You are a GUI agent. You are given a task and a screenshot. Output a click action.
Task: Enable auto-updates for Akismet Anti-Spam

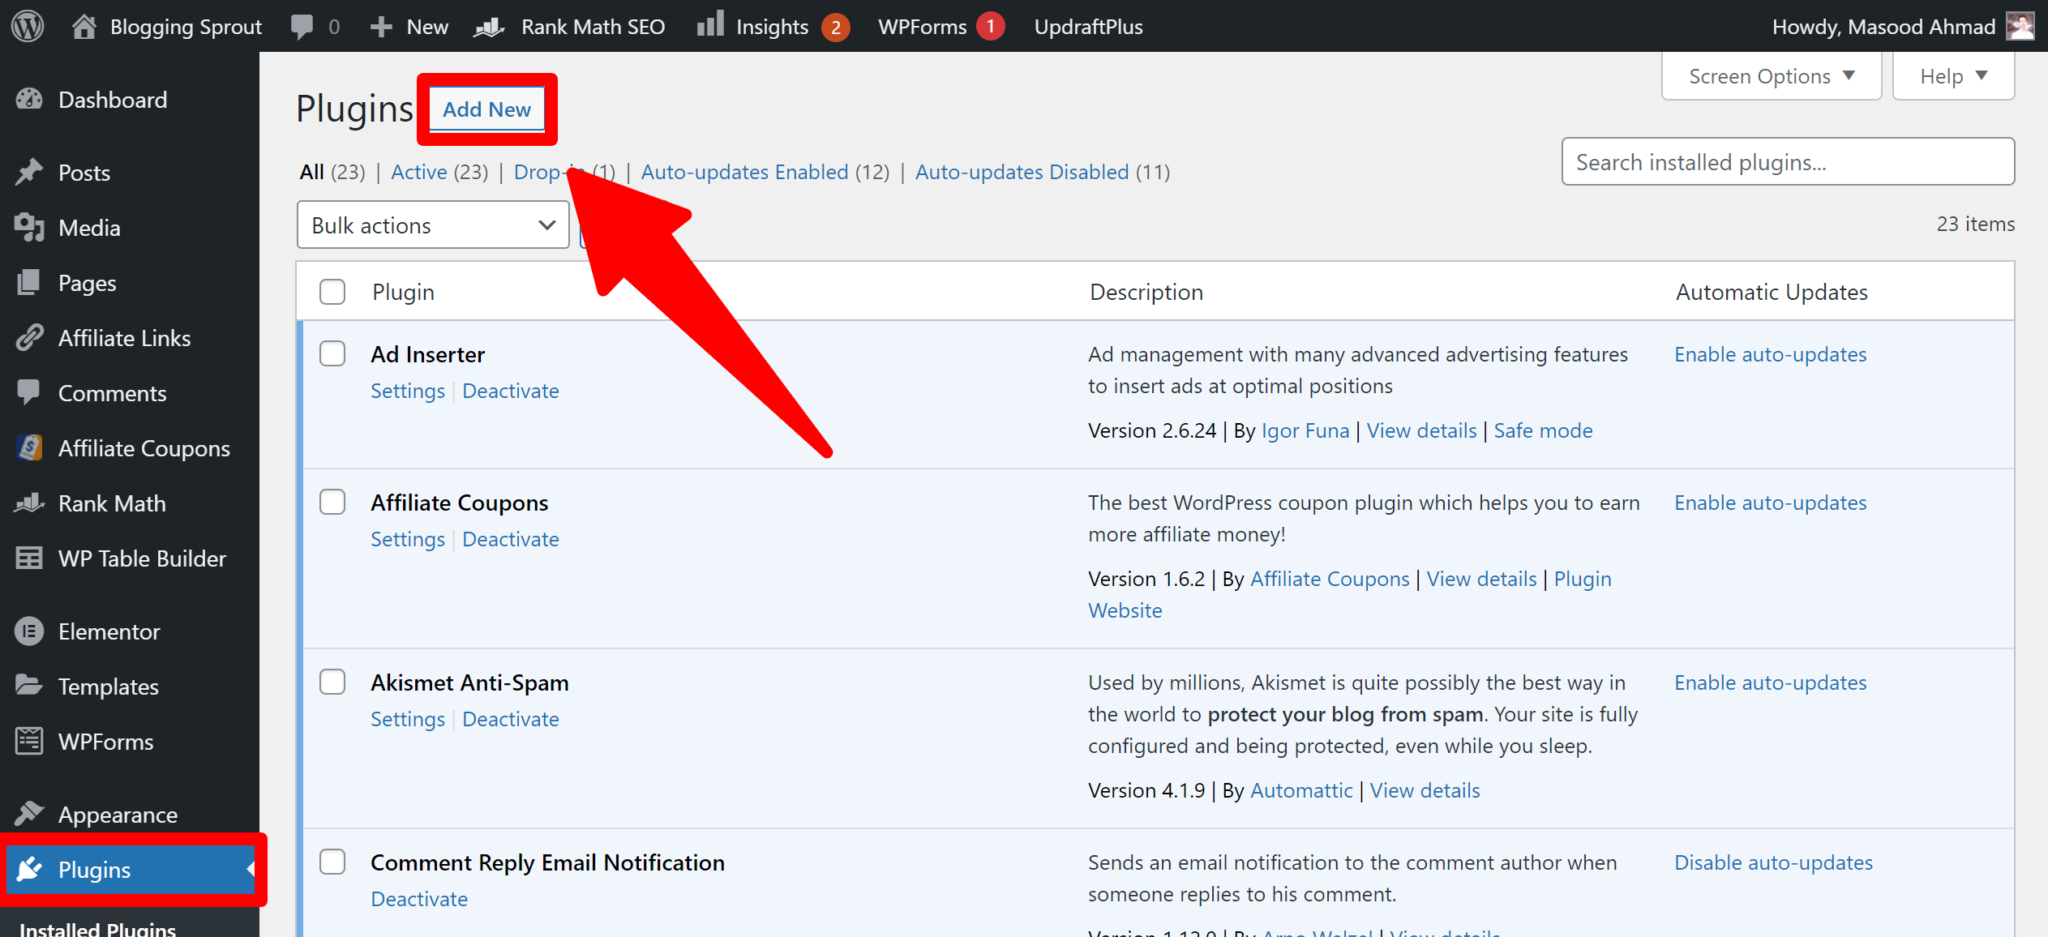[1770, 682]
